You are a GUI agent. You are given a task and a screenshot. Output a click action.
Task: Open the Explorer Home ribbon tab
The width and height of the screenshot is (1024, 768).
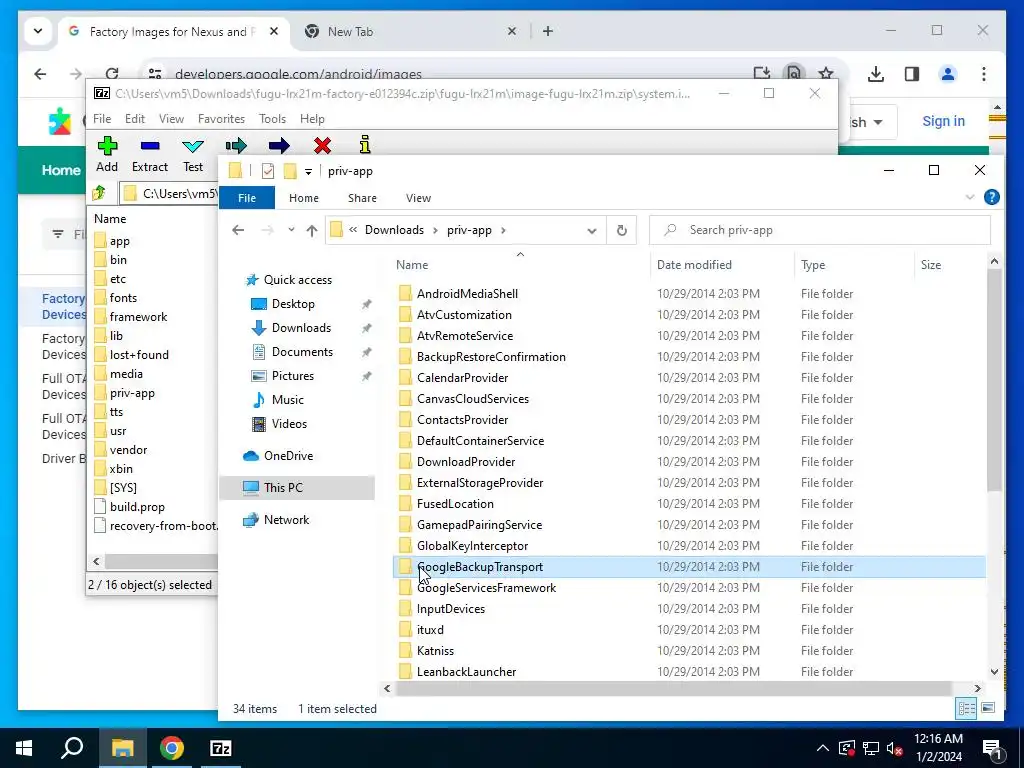tap(304, 198)
